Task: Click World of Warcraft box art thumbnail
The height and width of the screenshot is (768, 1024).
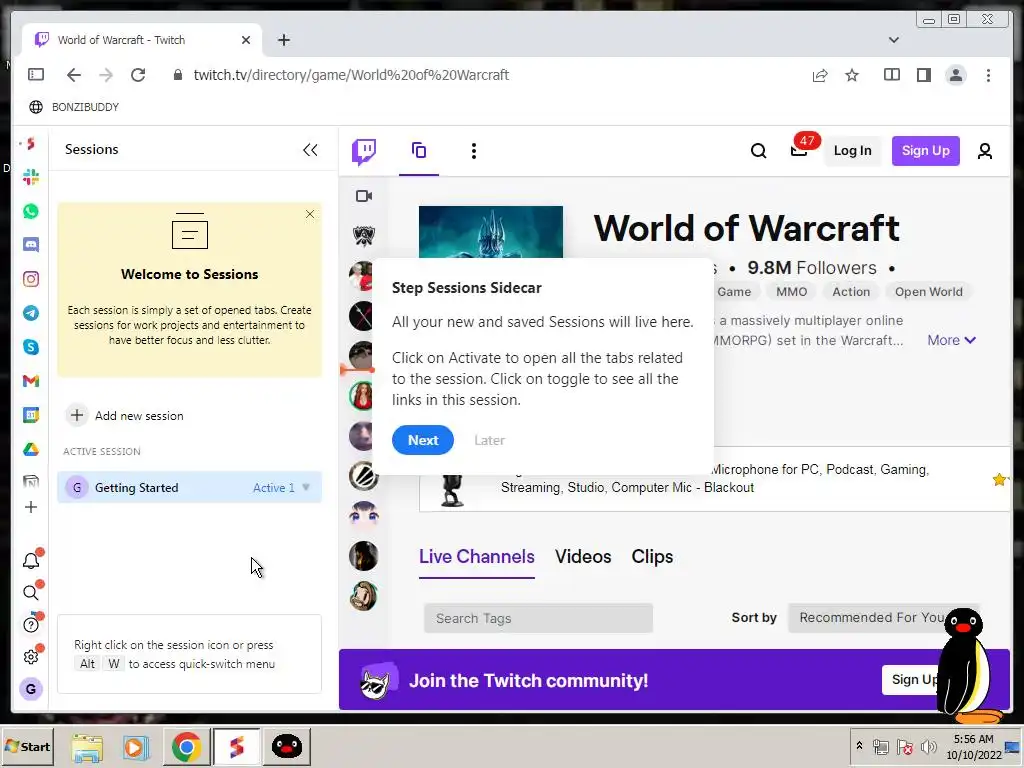Action: pos(490,232)
